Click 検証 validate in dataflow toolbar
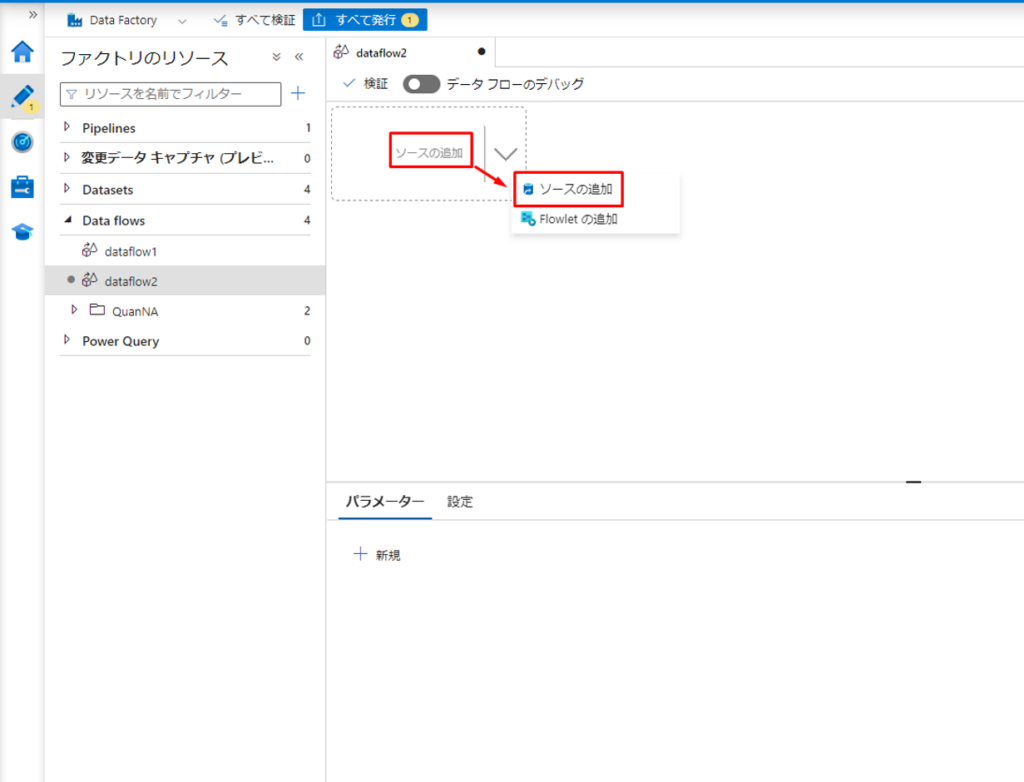This screenshot has width=1024, height=782. (366, 84)
